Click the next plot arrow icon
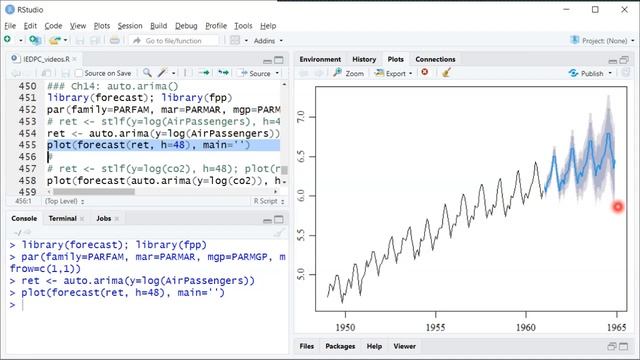 (x=319, y=73)
